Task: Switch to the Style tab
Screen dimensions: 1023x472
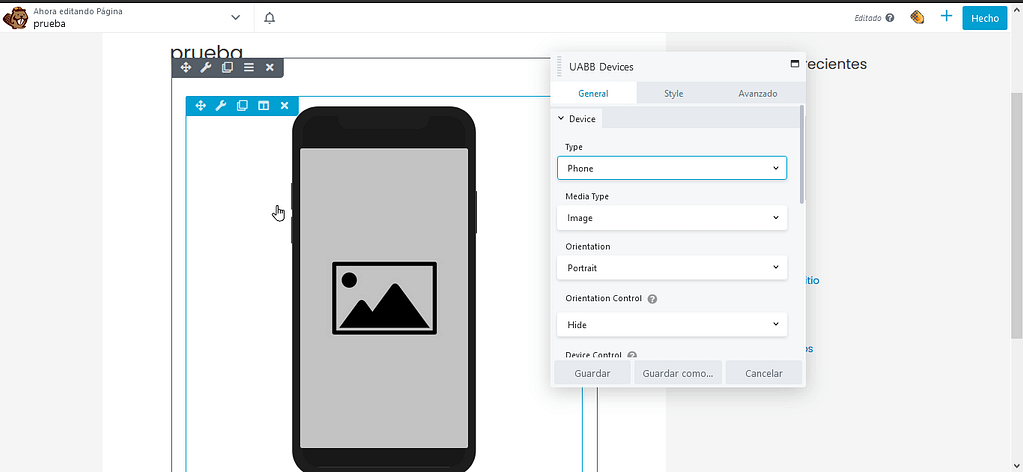Action: point(674,93)
